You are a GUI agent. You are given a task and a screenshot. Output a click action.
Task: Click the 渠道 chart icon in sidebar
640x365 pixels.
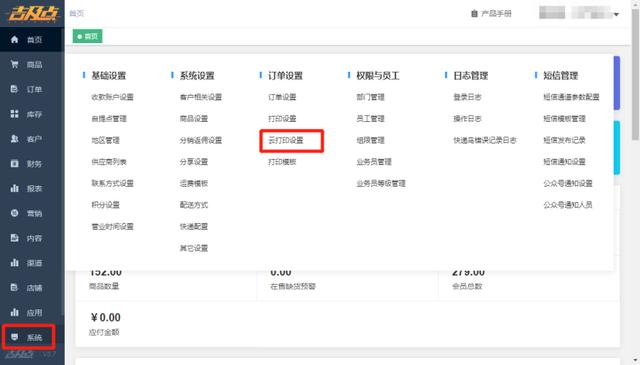[14, 263]
